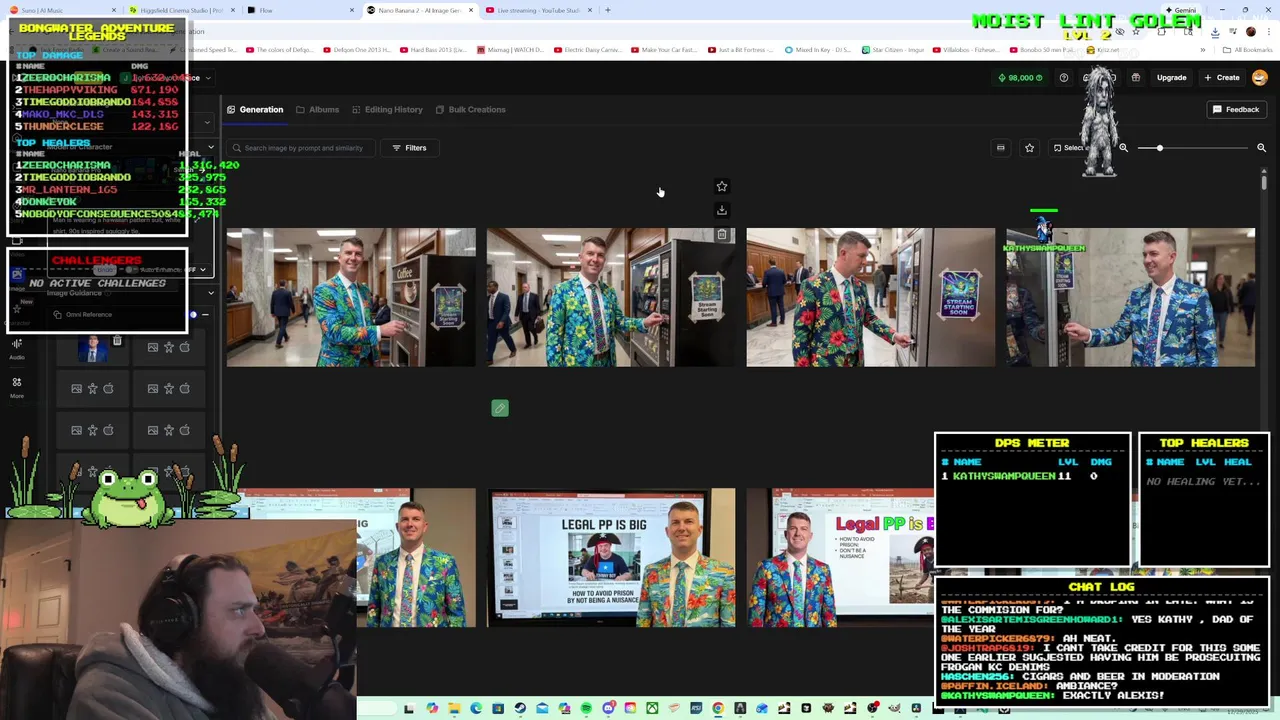Open the gift rewards icon
The width and height of the screenshot is (1280, 720).
click(x=1136, y=78)
